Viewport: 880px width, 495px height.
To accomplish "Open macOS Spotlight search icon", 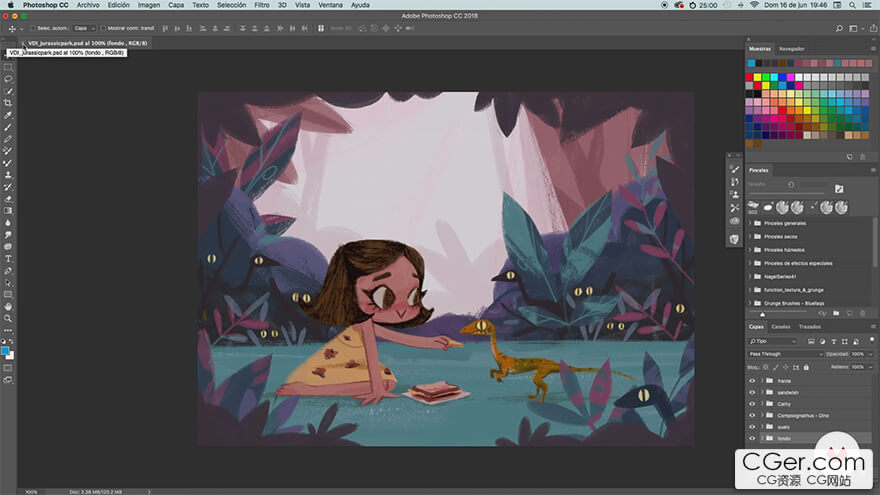I will pos(852,5).
